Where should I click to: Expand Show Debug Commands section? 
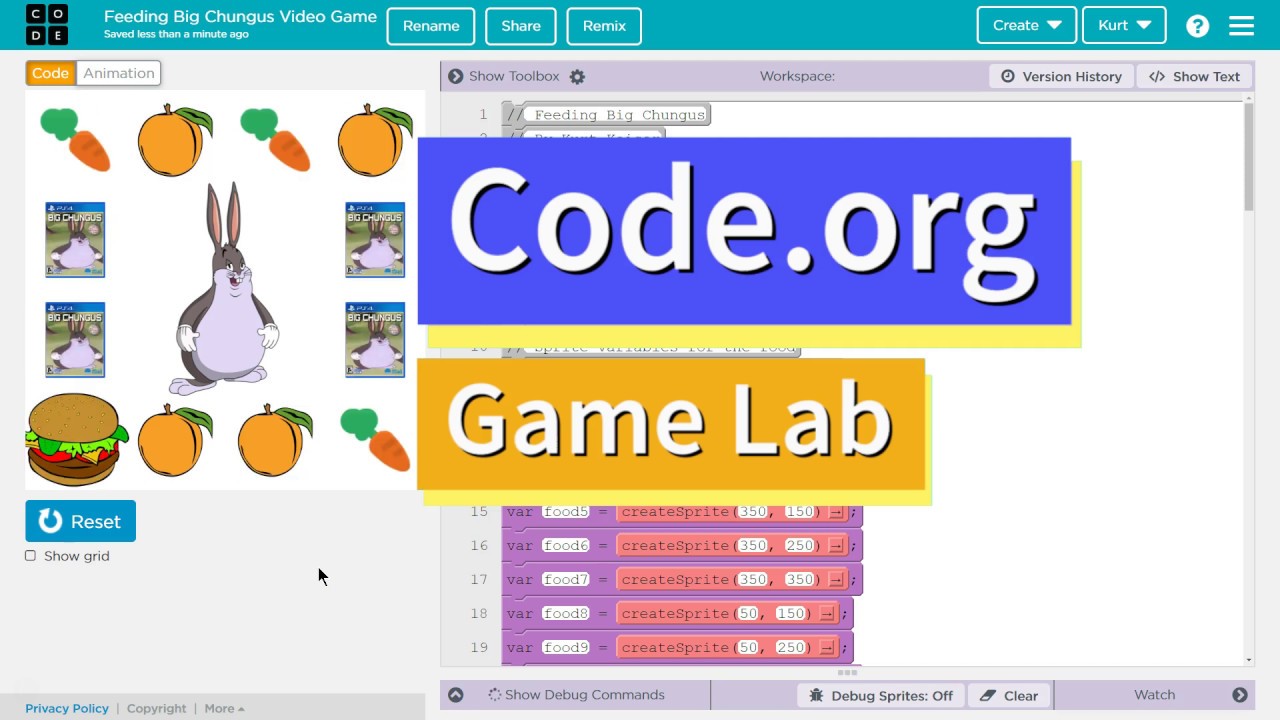575,695
